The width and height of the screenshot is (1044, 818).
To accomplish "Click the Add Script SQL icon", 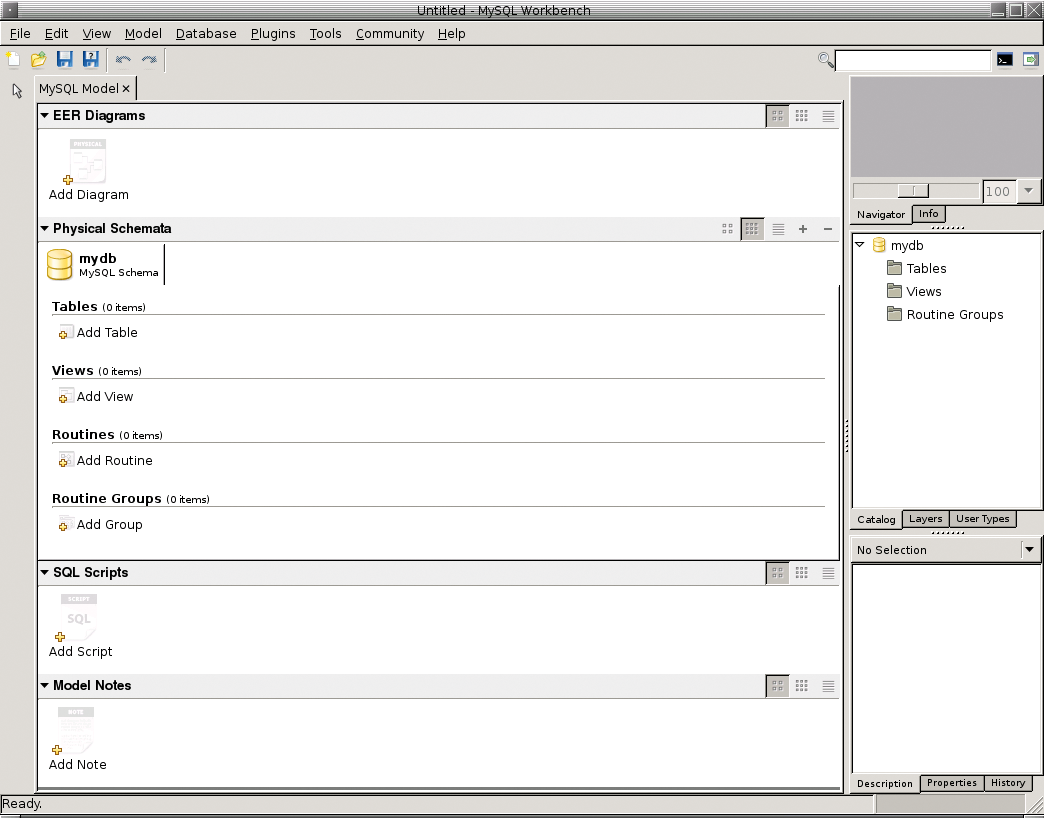I will click(x=79, y=618).
